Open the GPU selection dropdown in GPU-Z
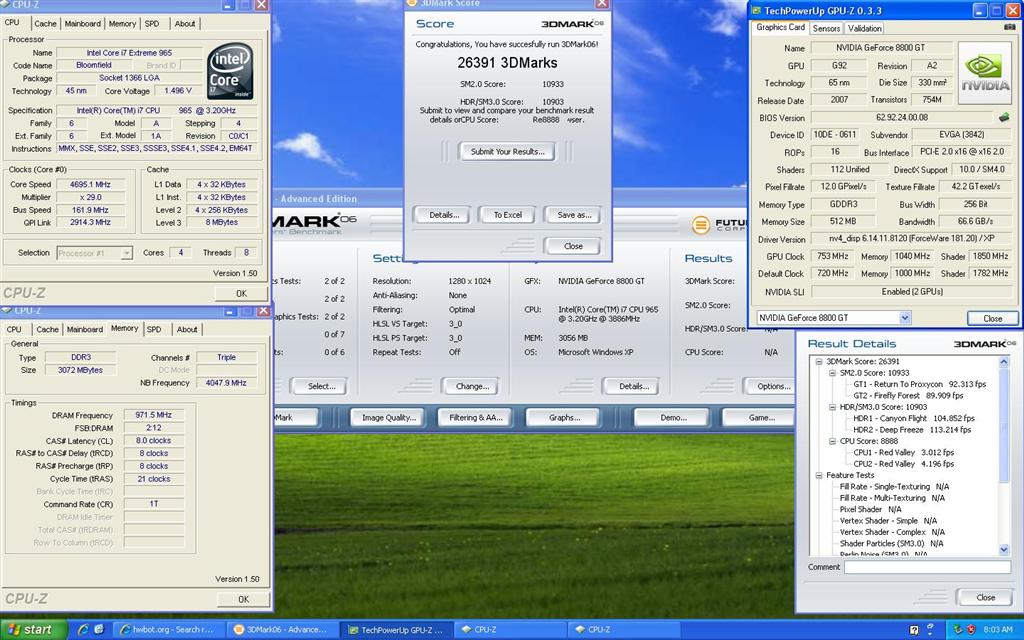 905,318
